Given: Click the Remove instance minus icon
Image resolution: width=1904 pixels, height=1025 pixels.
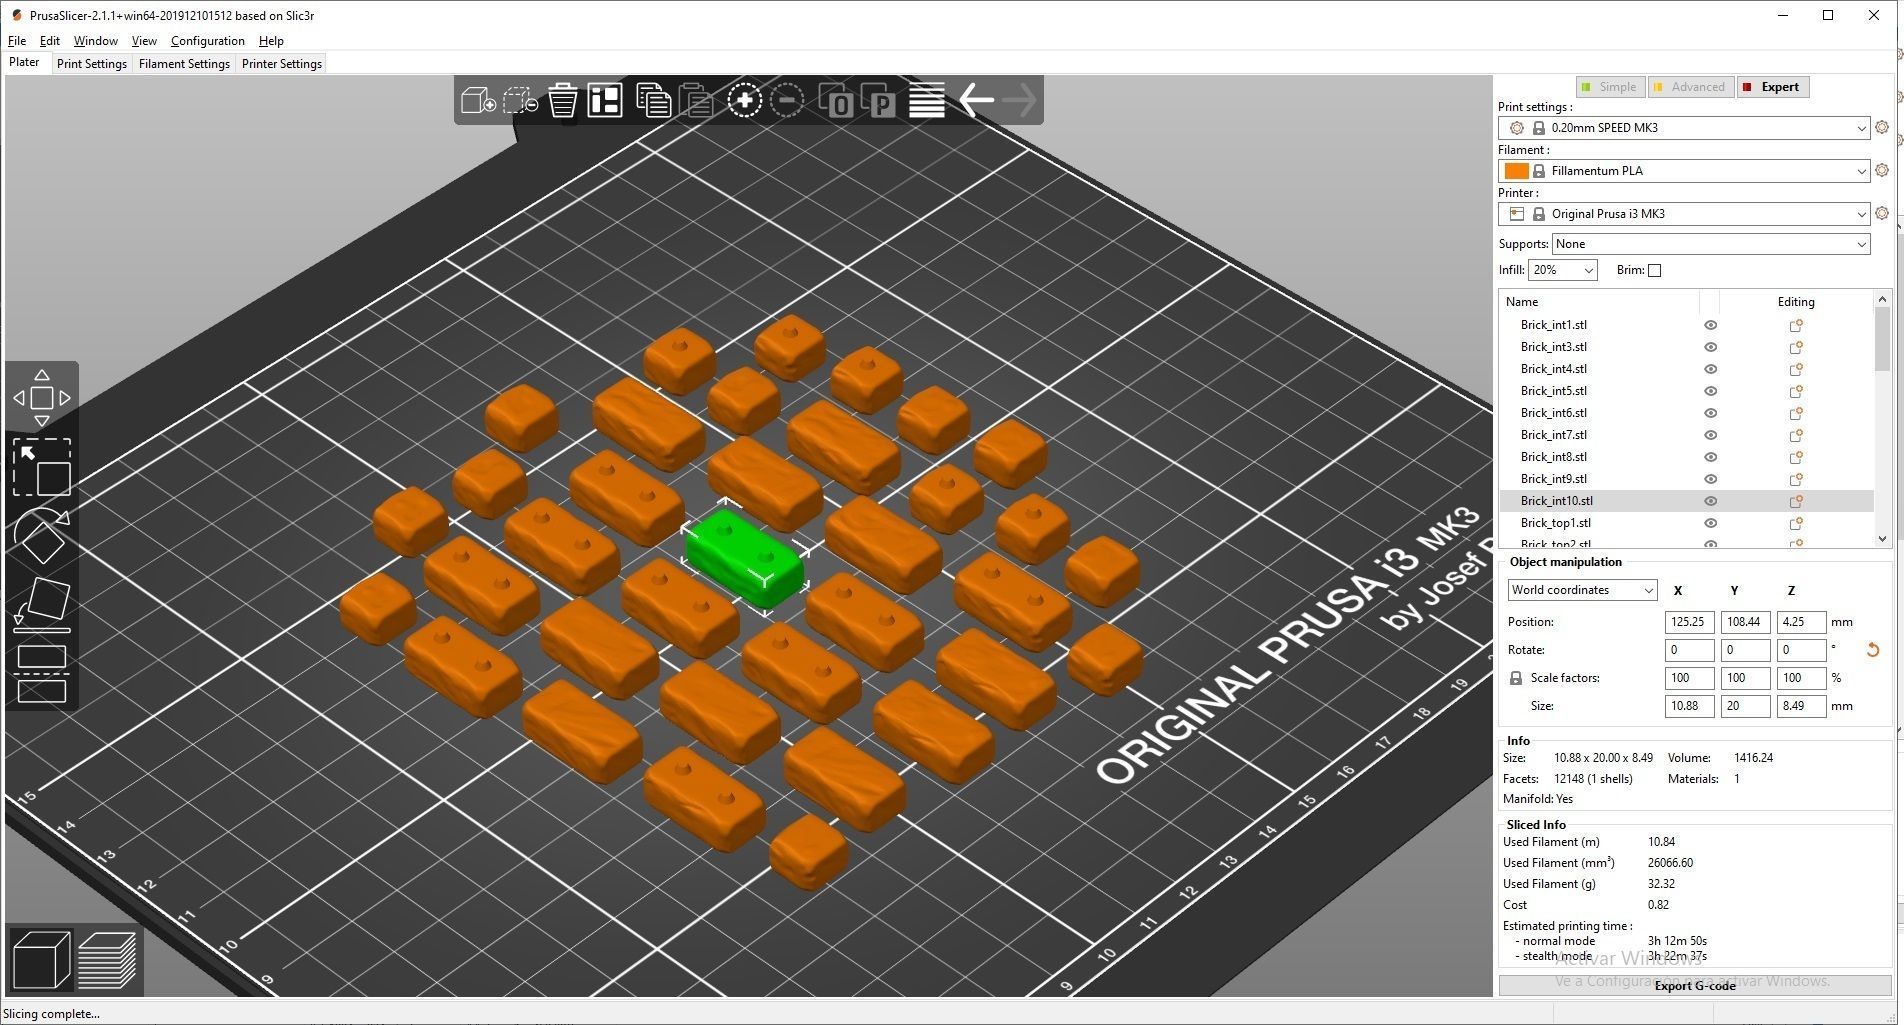Looking at the screenshot, I should click(787, 100).
